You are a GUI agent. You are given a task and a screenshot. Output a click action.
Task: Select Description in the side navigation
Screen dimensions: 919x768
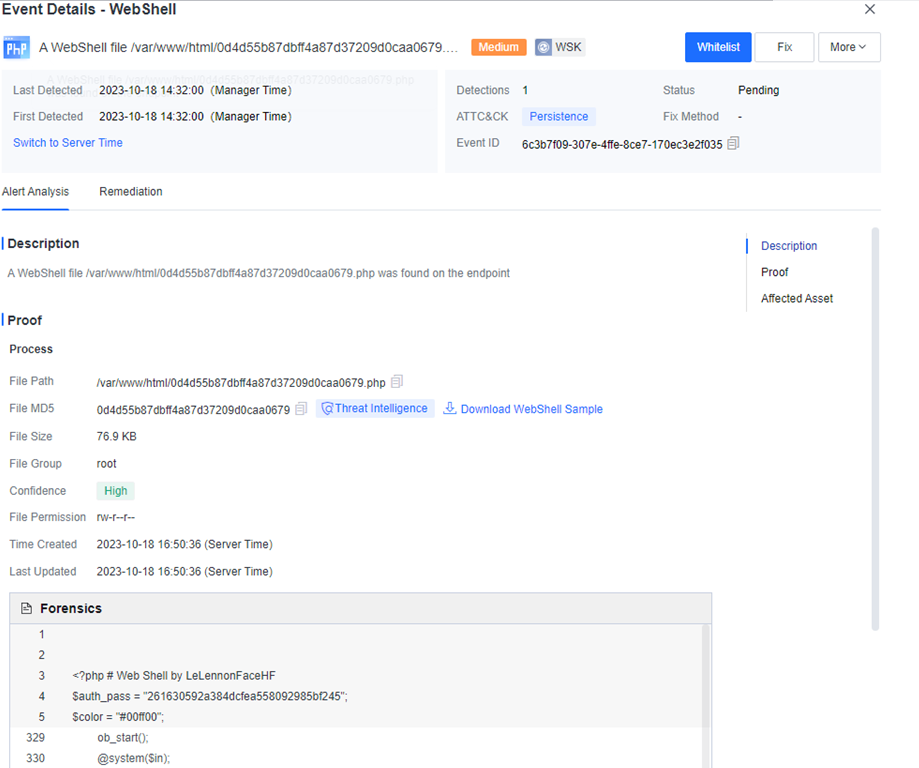point(788,246)
